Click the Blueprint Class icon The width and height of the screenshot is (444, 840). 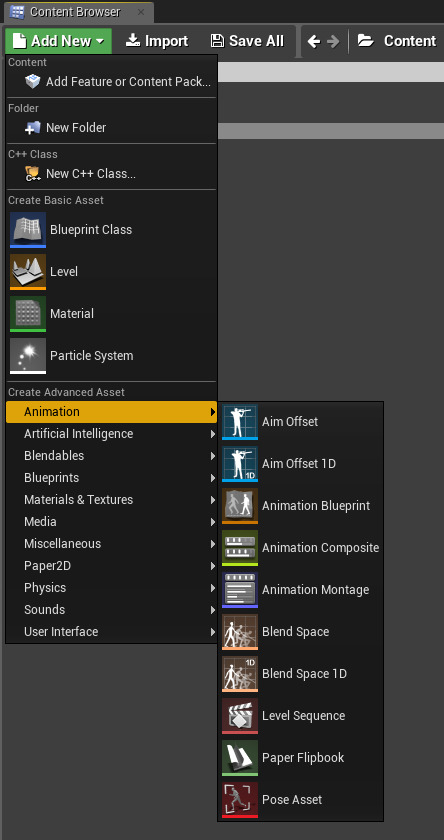tap(28, 230)
